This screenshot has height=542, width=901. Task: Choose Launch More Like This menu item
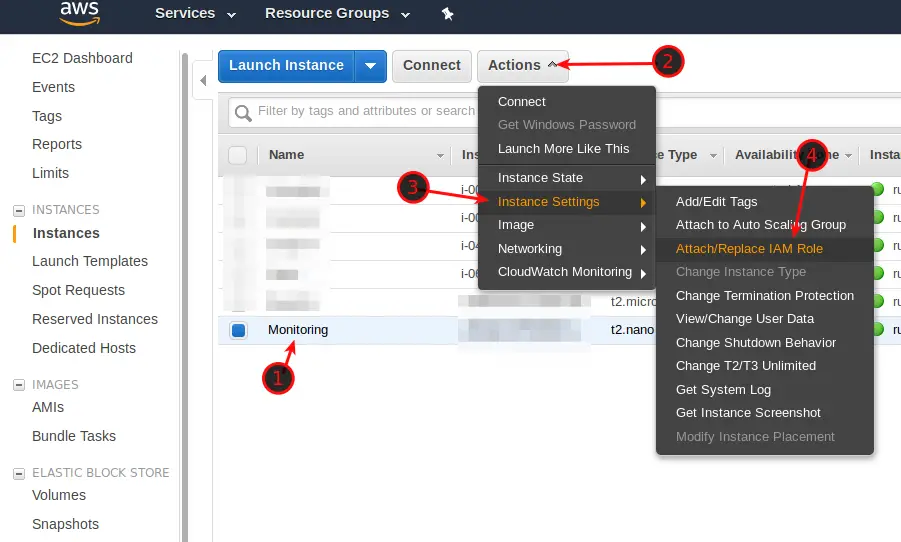567,149
